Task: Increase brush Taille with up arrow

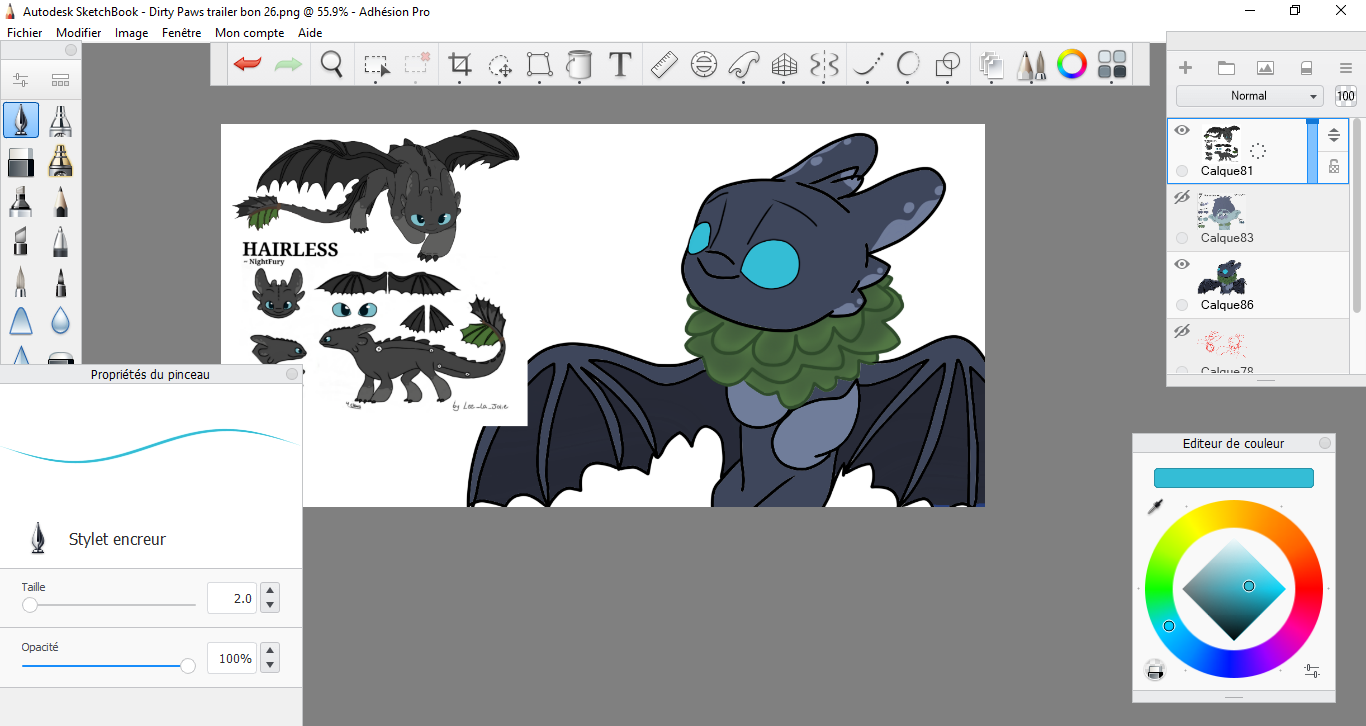Action: (x=269, y=591)
